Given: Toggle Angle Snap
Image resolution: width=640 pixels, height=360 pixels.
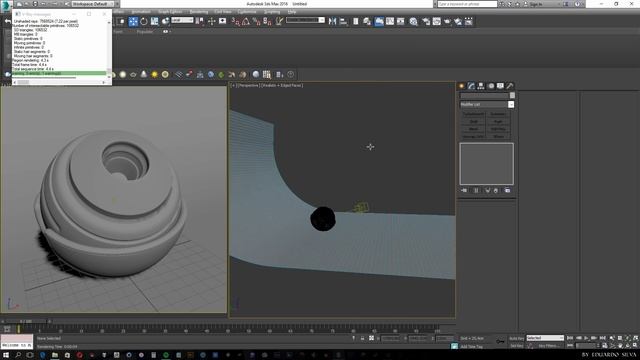Looking at the screenshot, I should click(x=246, y=21).
